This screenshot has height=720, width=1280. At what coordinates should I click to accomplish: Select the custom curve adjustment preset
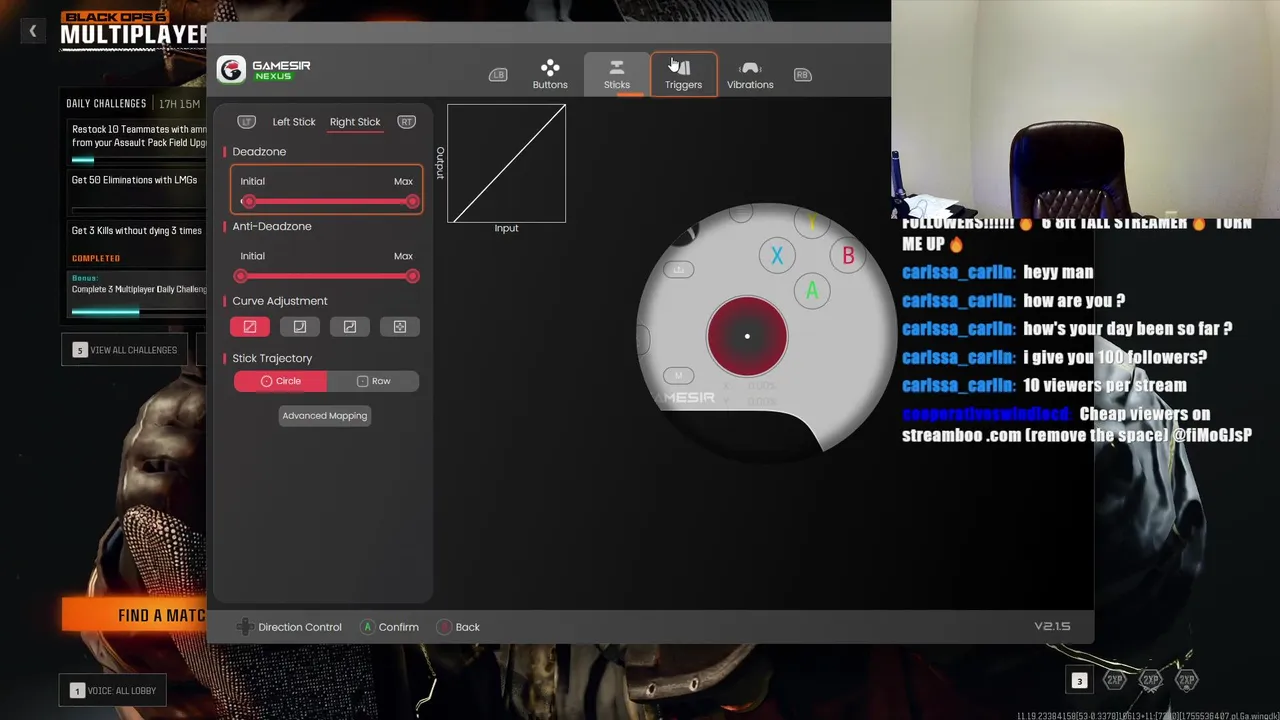tap(400, 327)
